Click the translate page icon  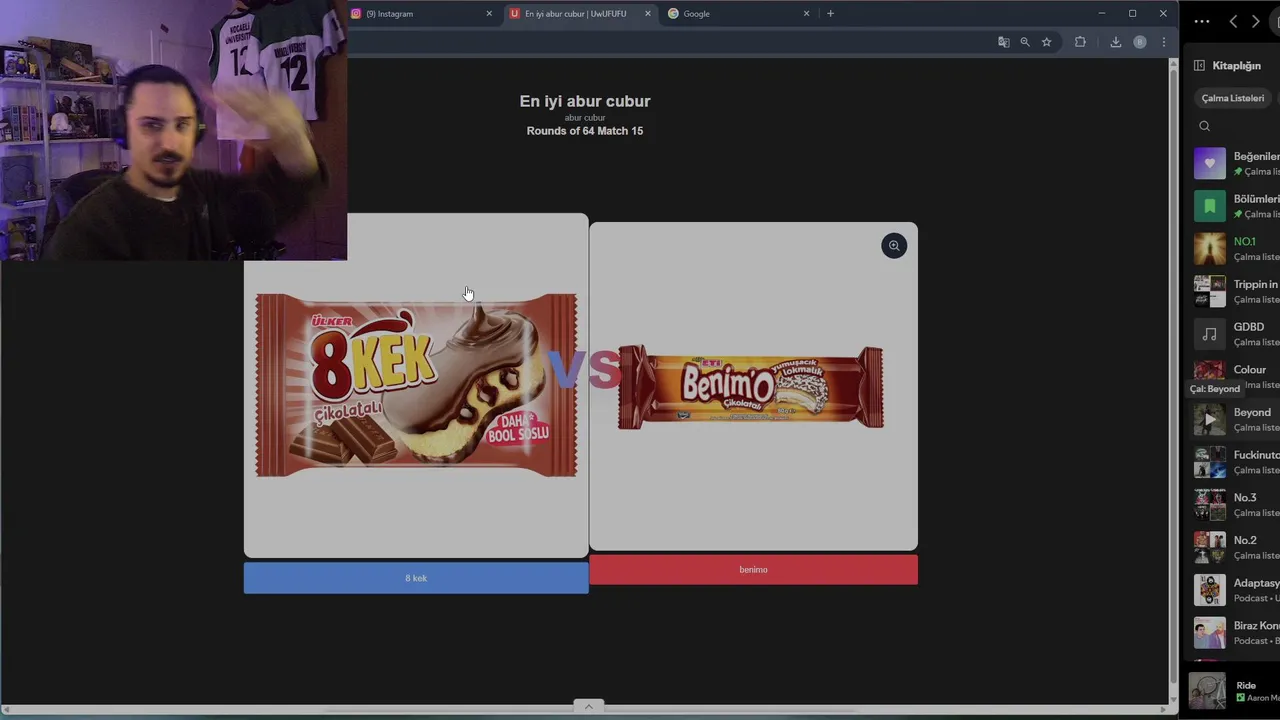[1003, 42]
